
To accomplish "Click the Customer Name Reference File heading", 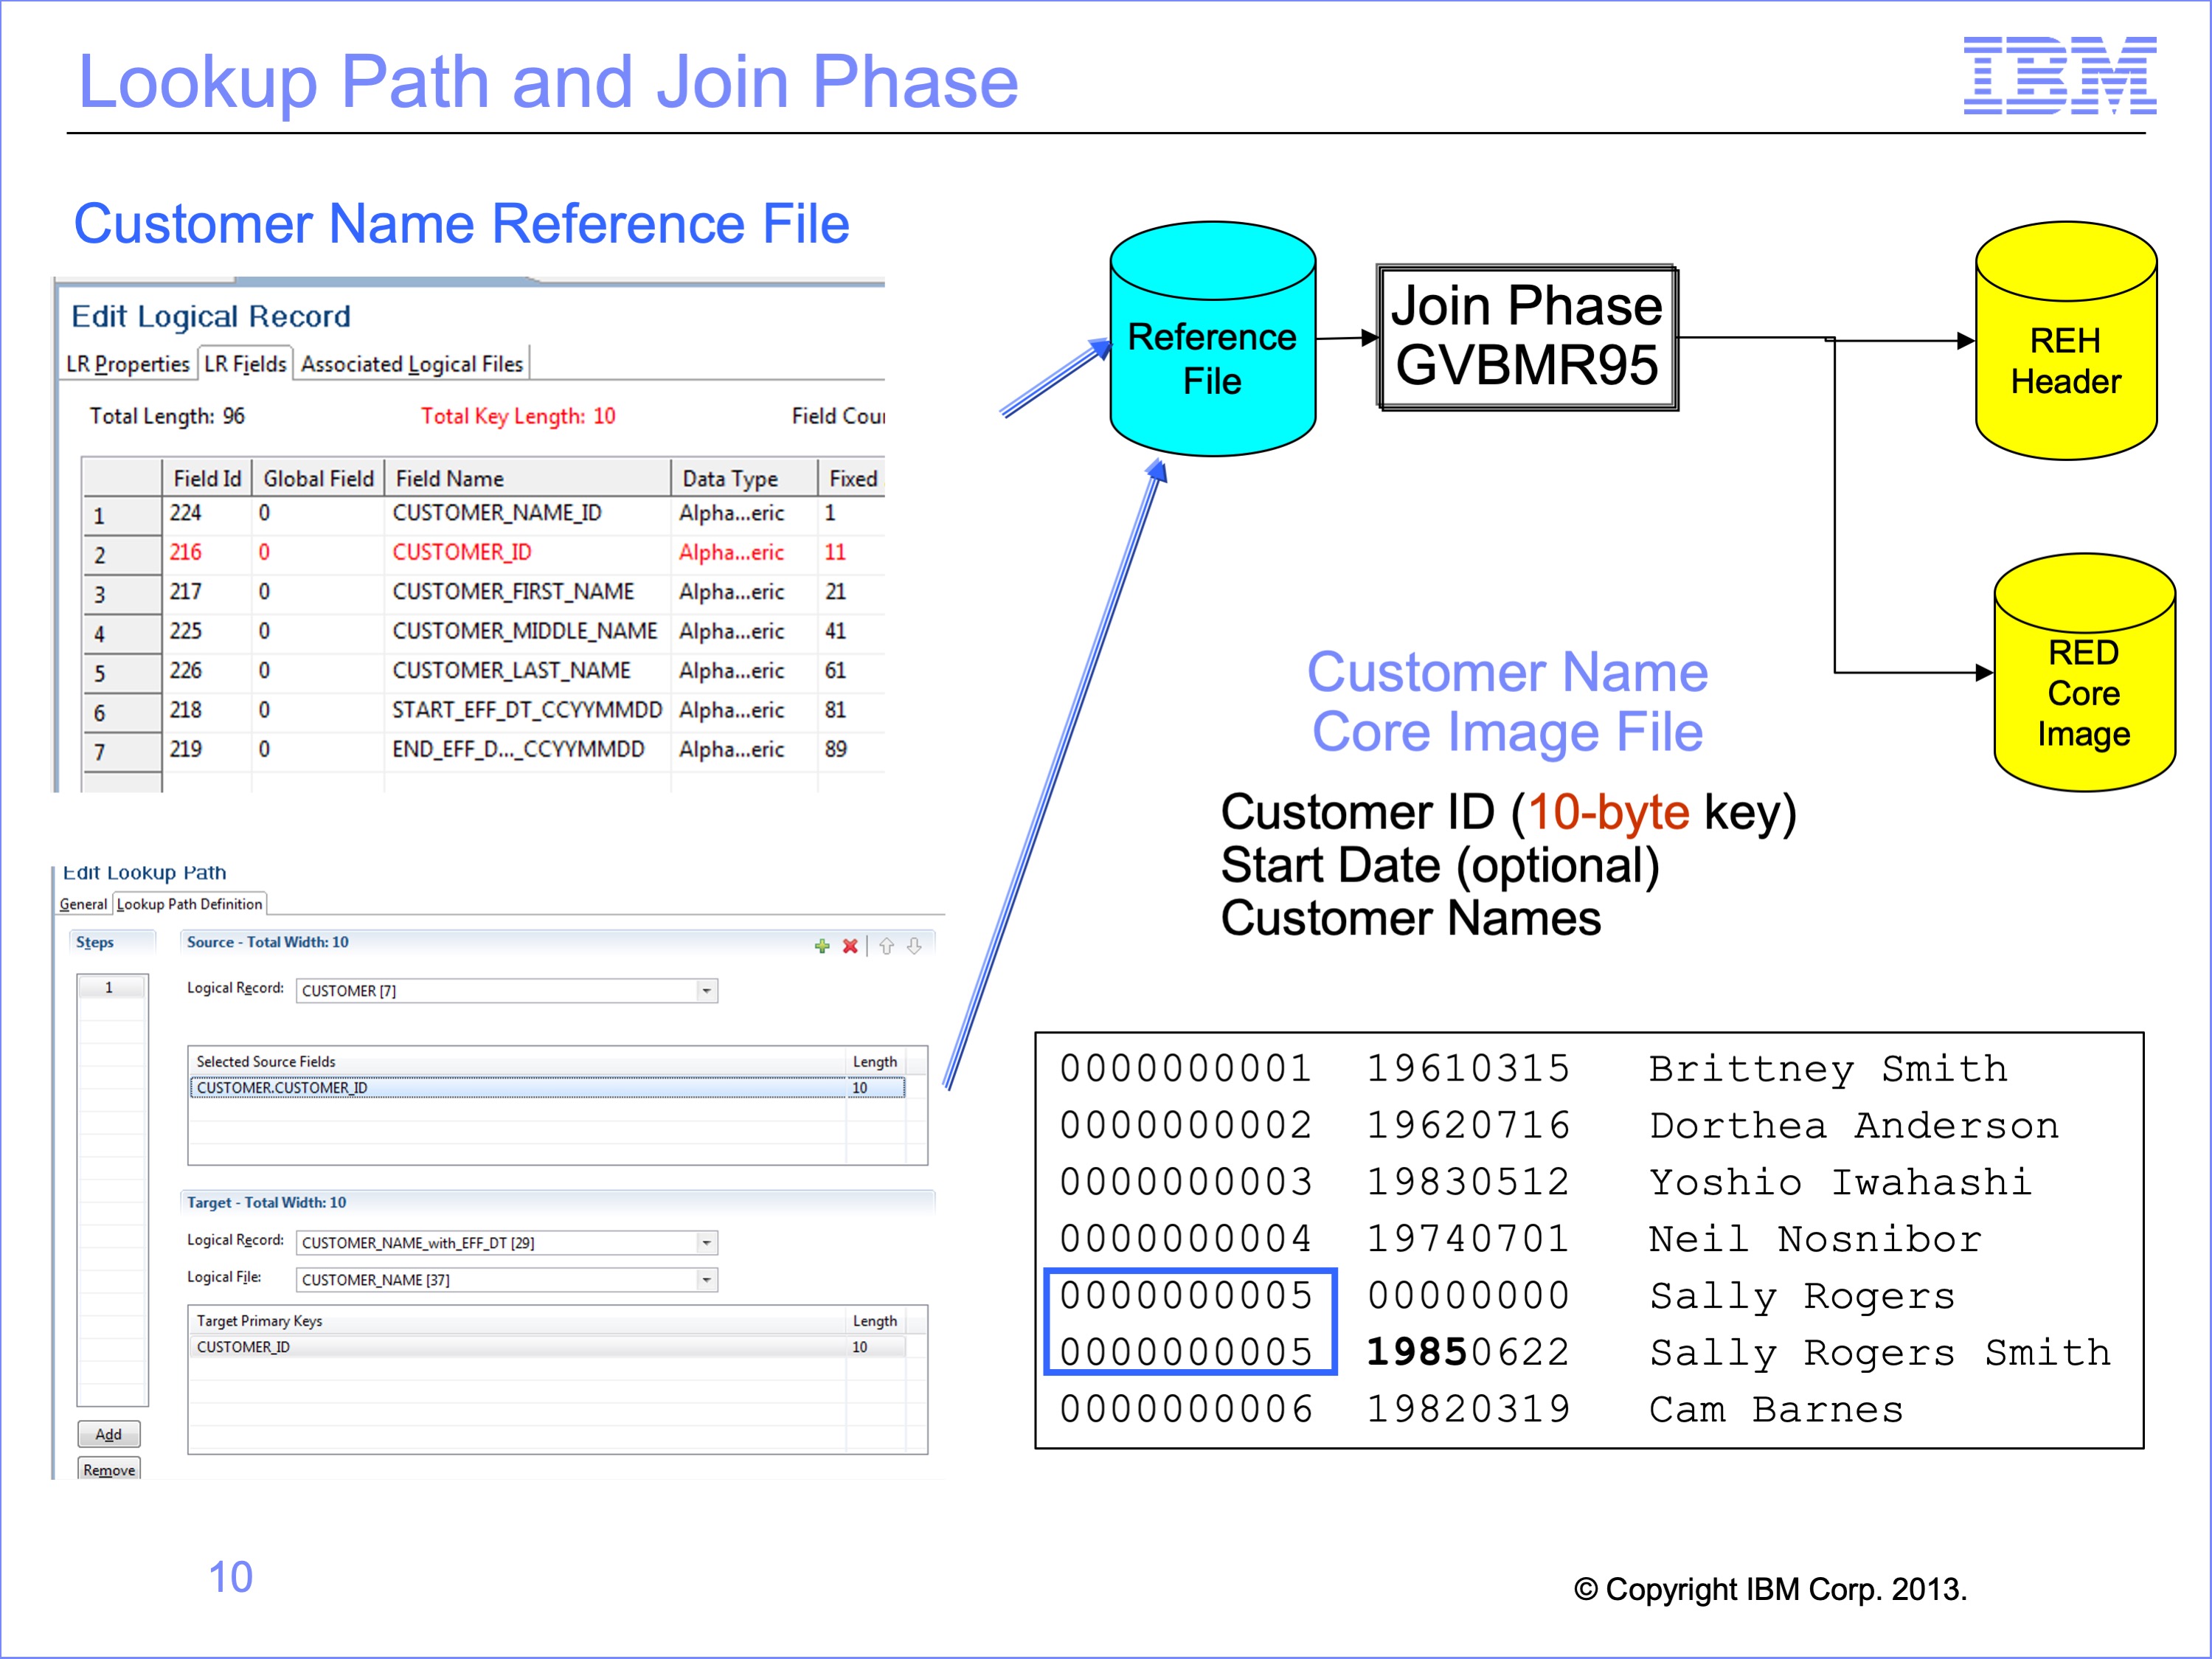I will coord(462,223).
